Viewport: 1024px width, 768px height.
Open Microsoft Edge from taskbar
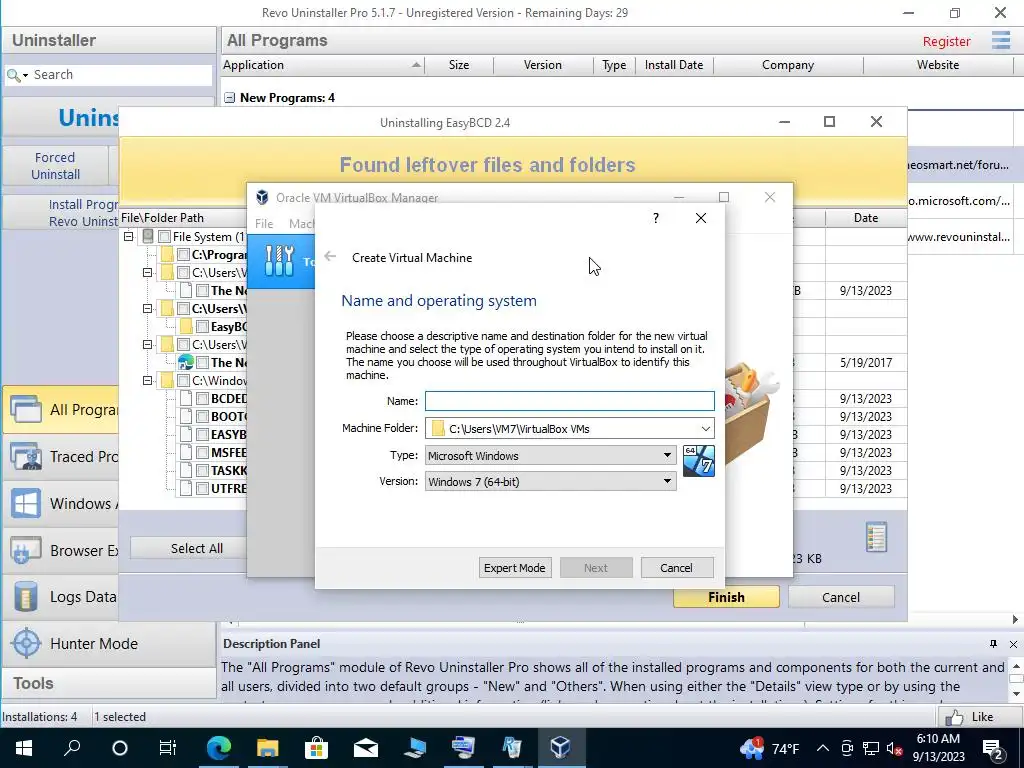click(x=219, y=748)
